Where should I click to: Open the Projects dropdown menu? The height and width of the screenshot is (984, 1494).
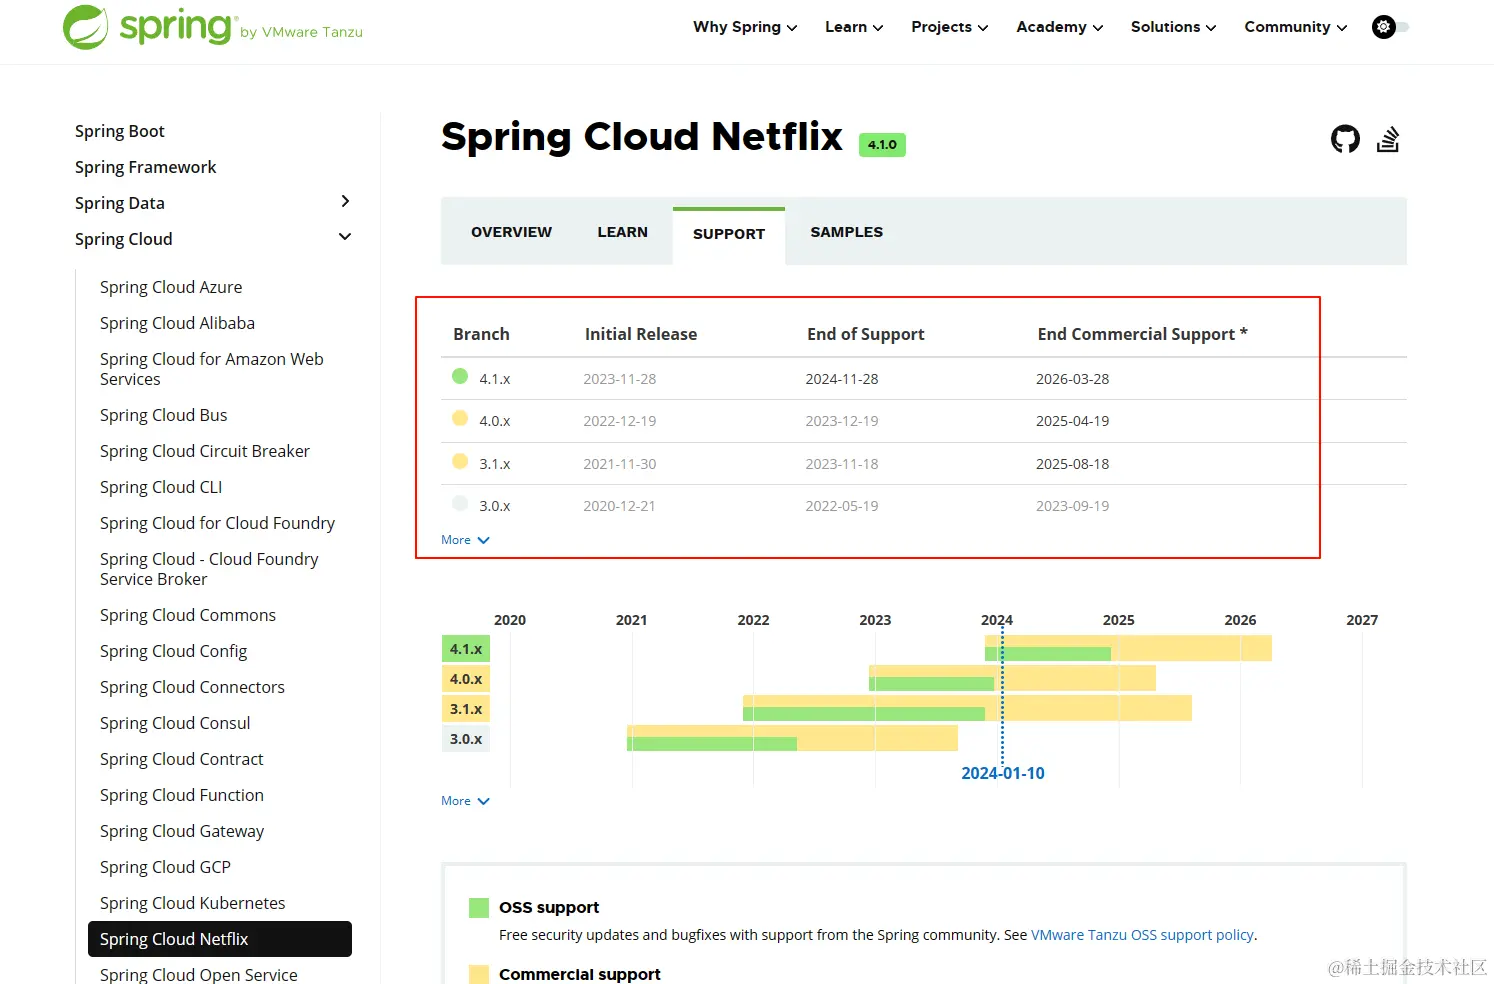coord(950,27)
